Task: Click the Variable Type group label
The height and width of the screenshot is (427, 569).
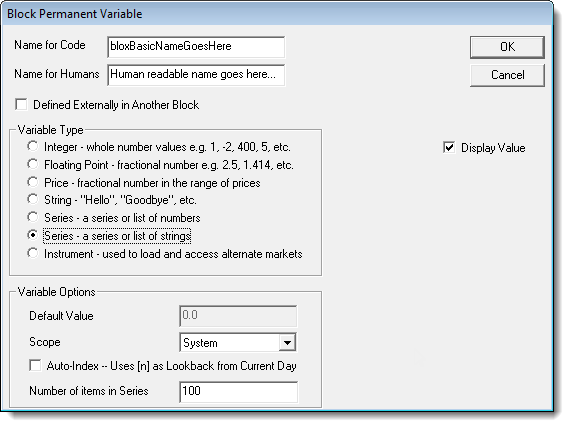Action: pos(50,130)
